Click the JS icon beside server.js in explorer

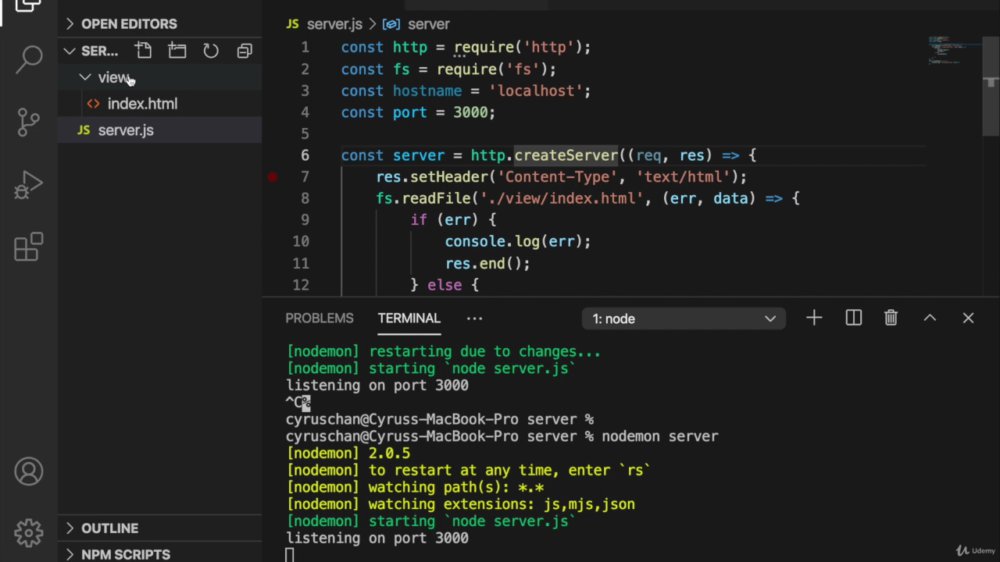pos(84,130)
